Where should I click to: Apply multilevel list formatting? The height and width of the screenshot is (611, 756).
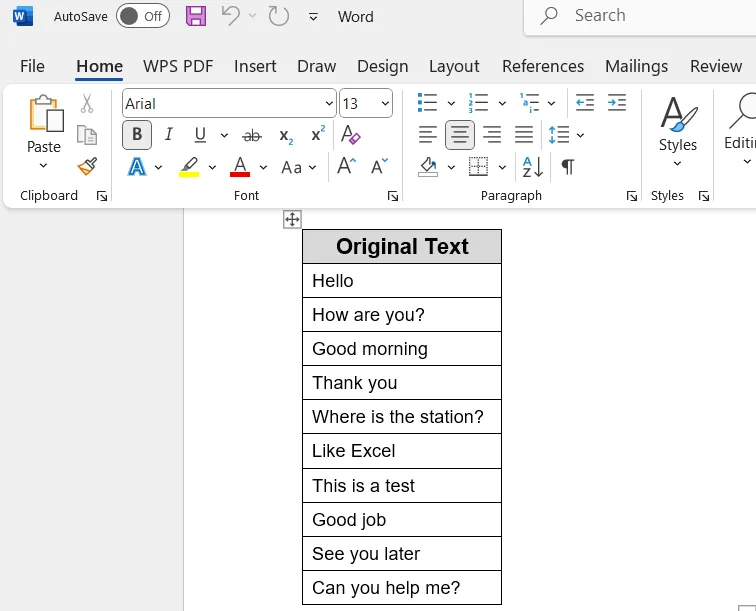coord(529,103)
